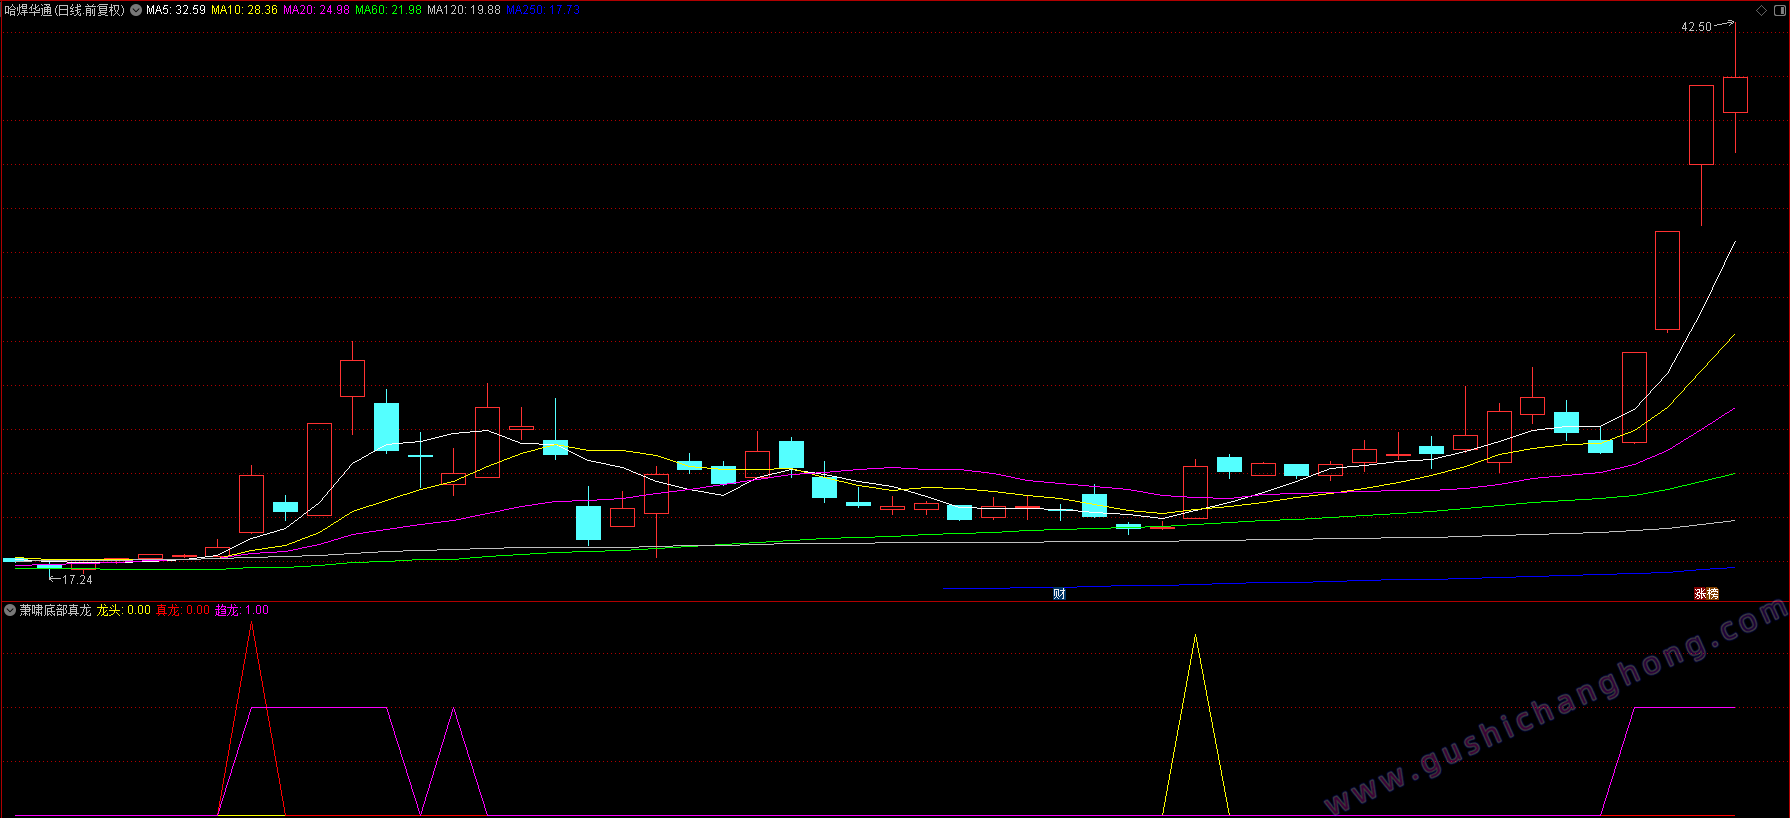Toggle the side panel icon at top right
Image resolution: width=1790 pixels, height=818 pixels.
(x=1780, y=10)
